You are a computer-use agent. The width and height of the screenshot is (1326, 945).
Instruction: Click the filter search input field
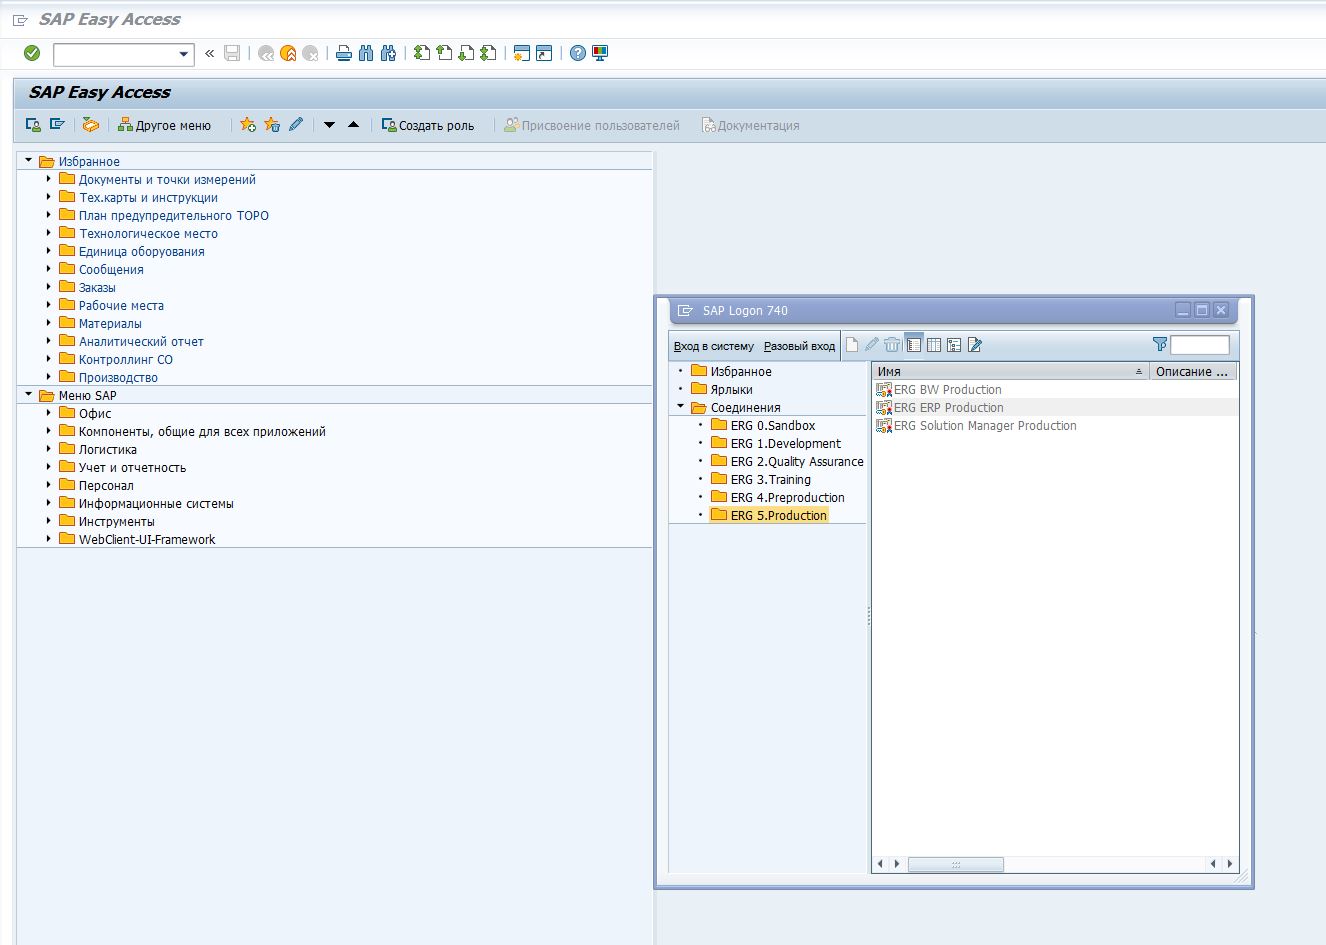click(x=1199, y=345)
